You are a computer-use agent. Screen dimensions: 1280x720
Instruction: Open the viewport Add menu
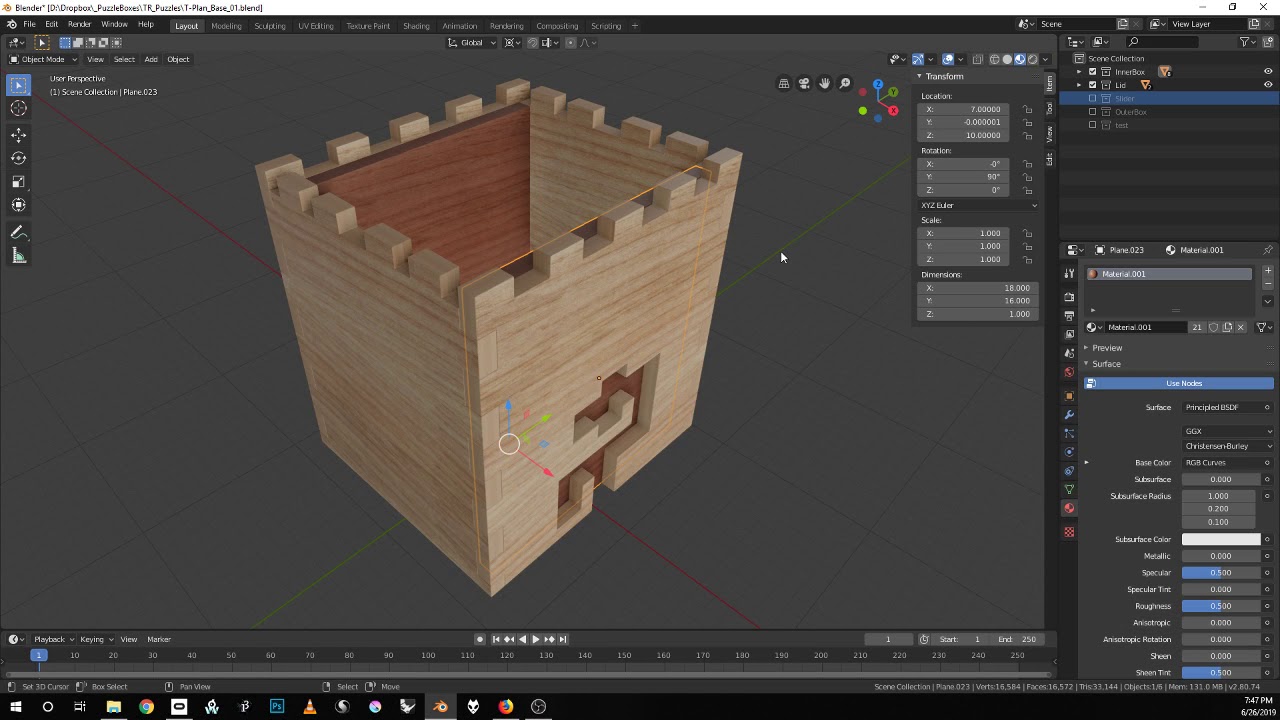click(x=151, y=59)
